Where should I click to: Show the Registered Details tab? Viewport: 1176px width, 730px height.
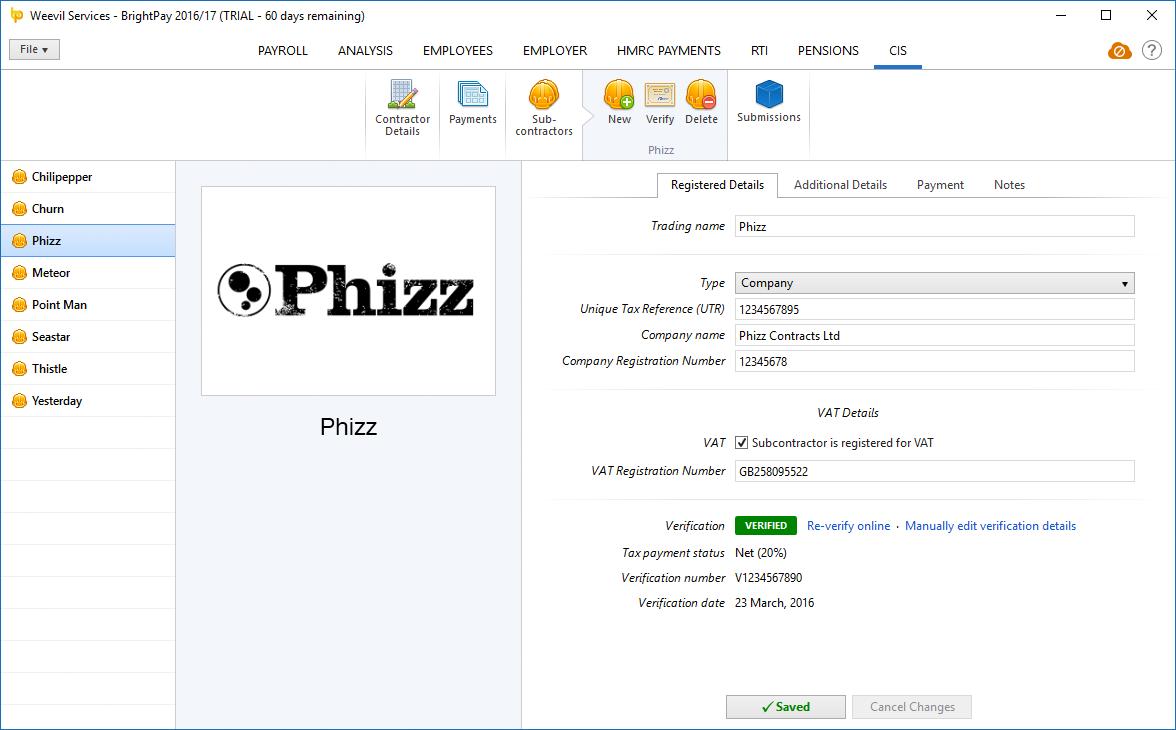(x=718, y=185)
